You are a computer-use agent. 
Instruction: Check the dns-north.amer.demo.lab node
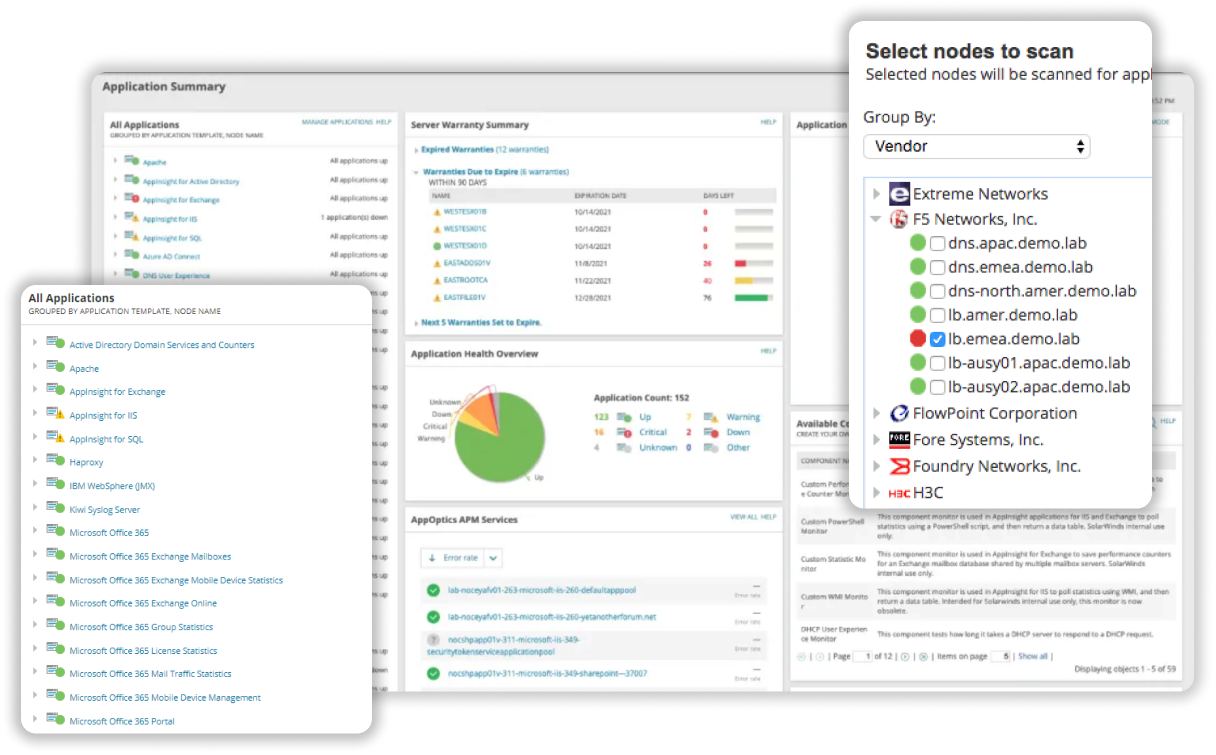938,291
